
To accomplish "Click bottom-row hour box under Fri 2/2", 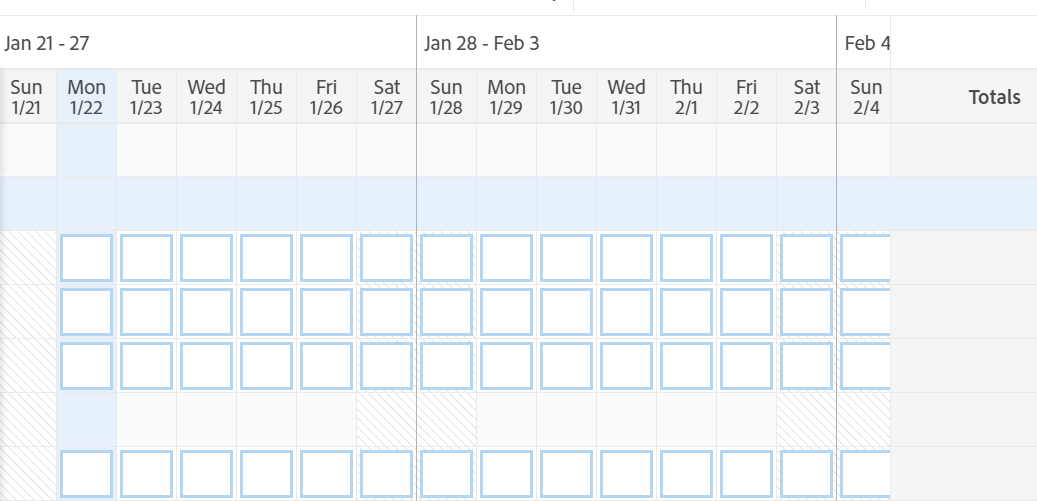I will pyautogui.click(x=746, y=474).
